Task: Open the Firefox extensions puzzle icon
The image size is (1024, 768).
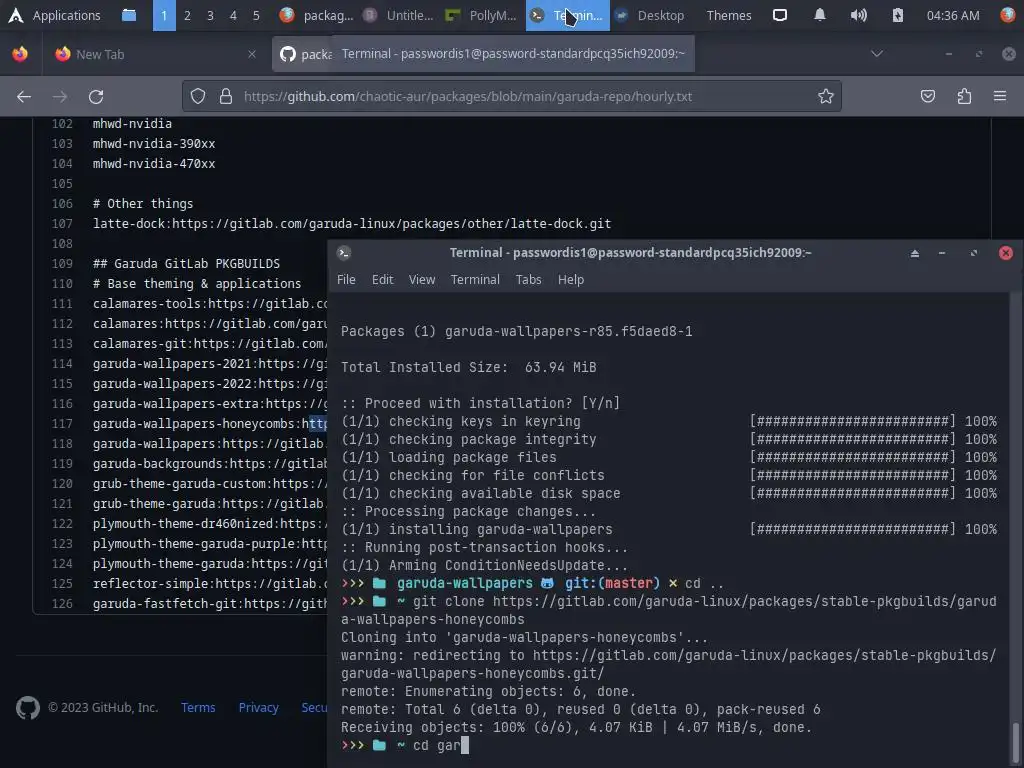Action: point(964,97)
